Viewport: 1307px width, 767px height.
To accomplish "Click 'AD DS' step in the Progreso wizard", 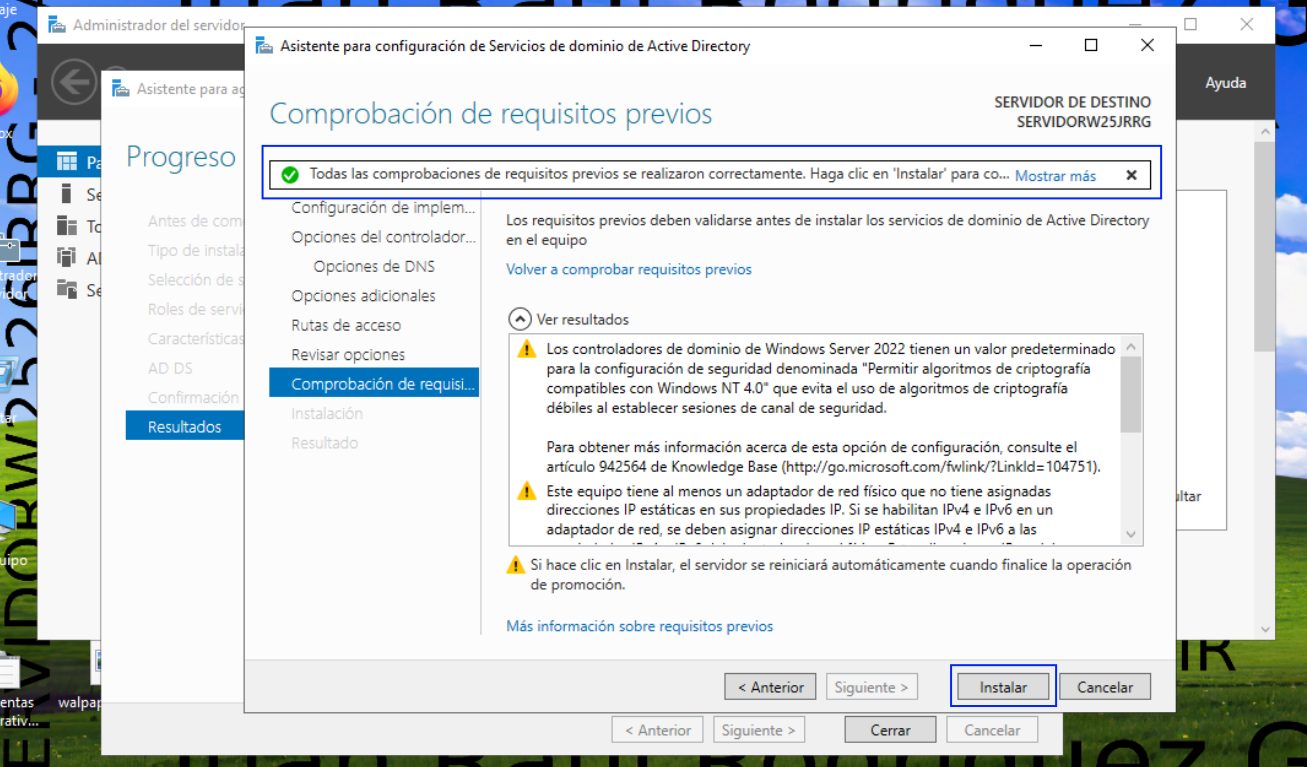I will pos(170,368).
